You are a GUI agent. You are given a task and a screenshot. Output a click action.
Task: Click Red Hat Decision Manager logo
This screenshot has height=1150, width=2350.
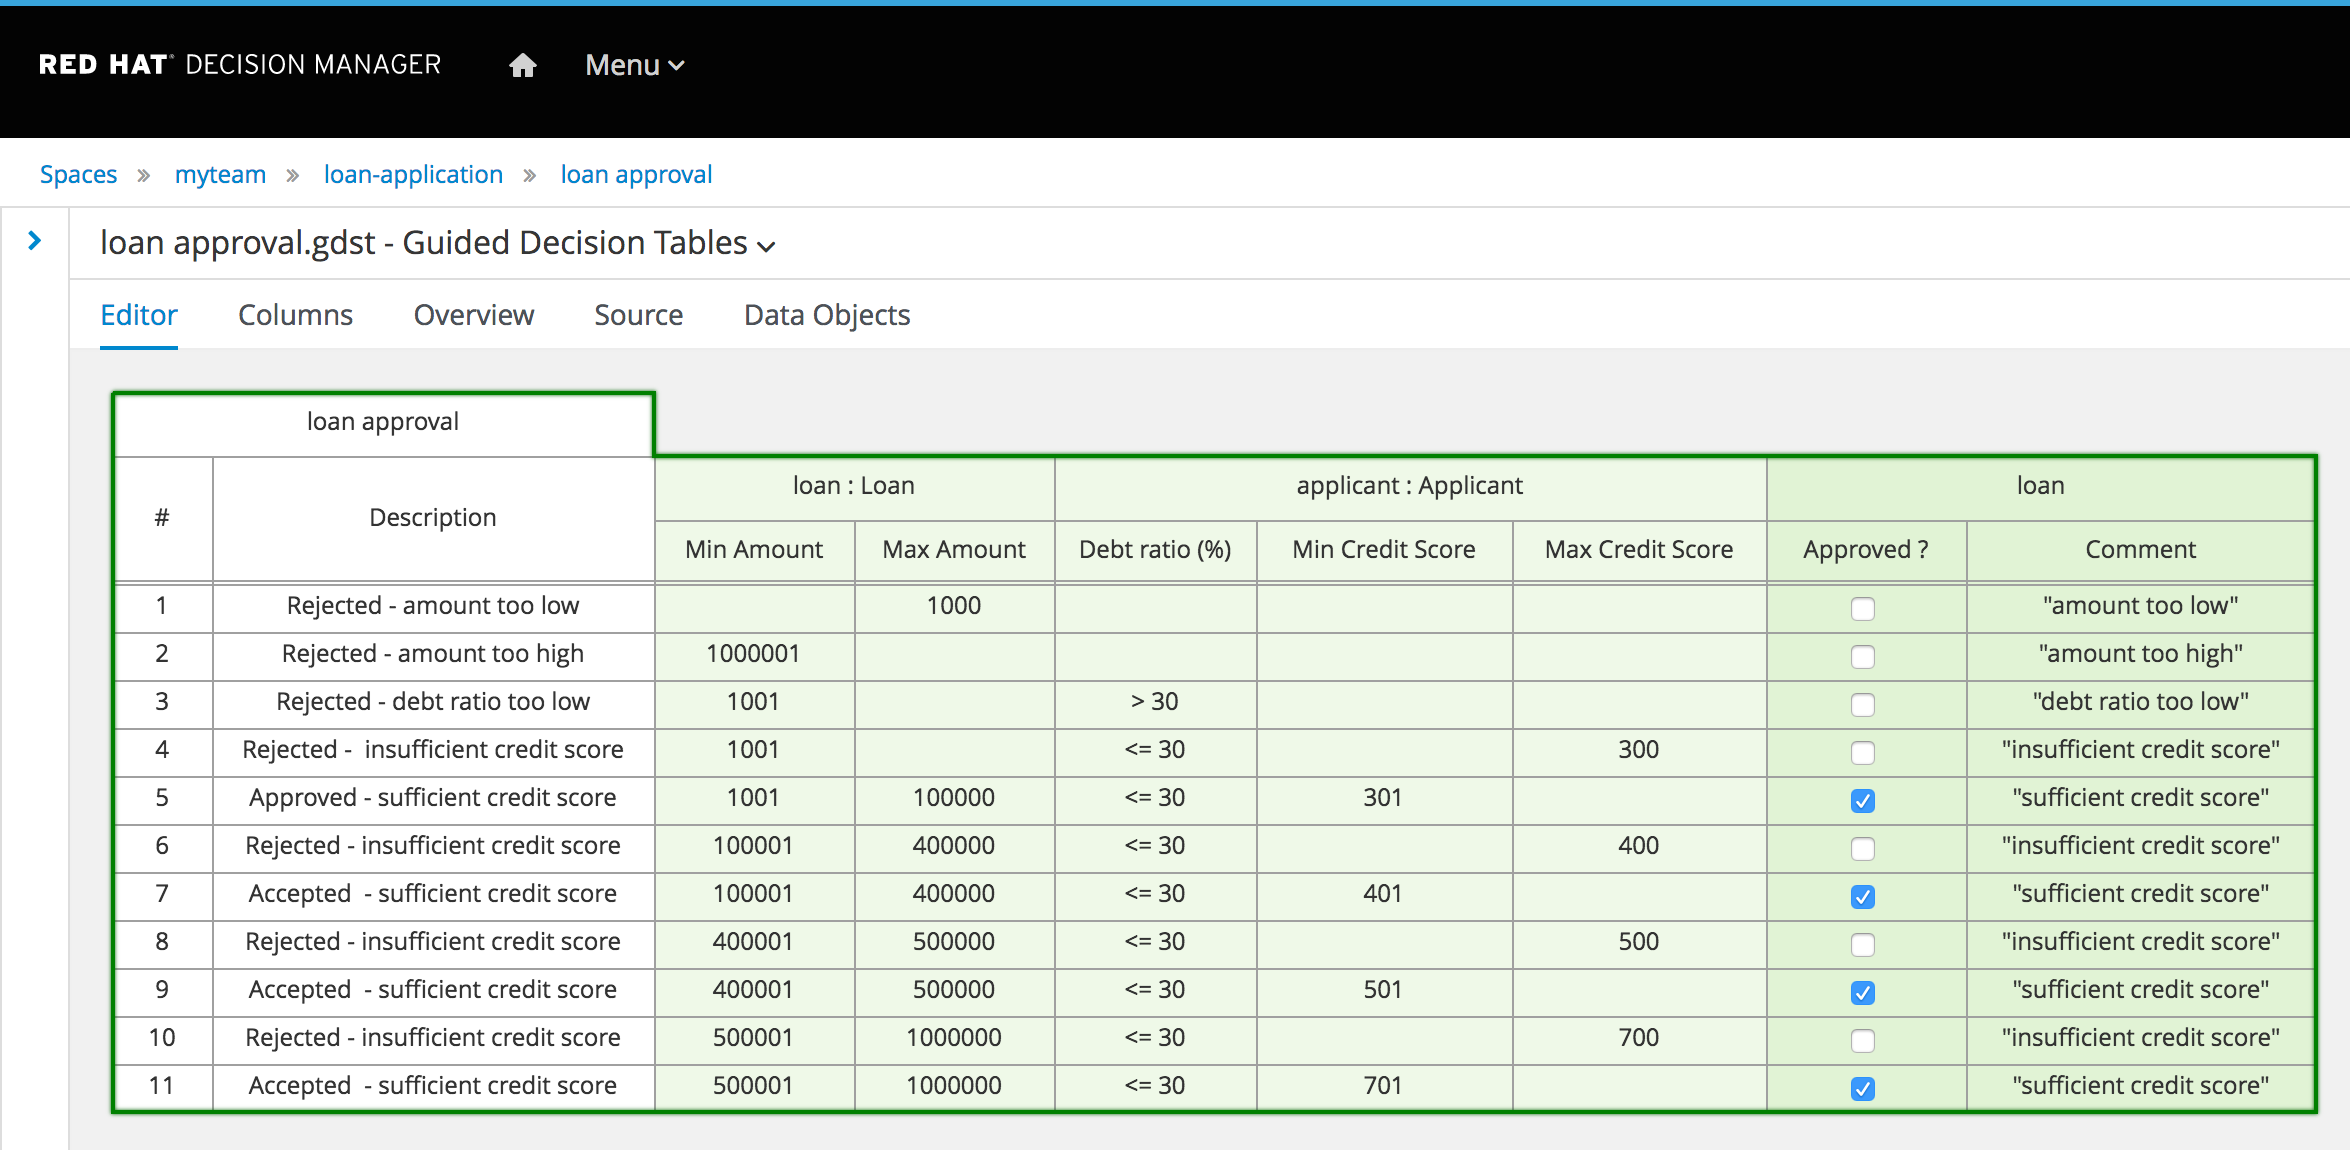point(239,65)
